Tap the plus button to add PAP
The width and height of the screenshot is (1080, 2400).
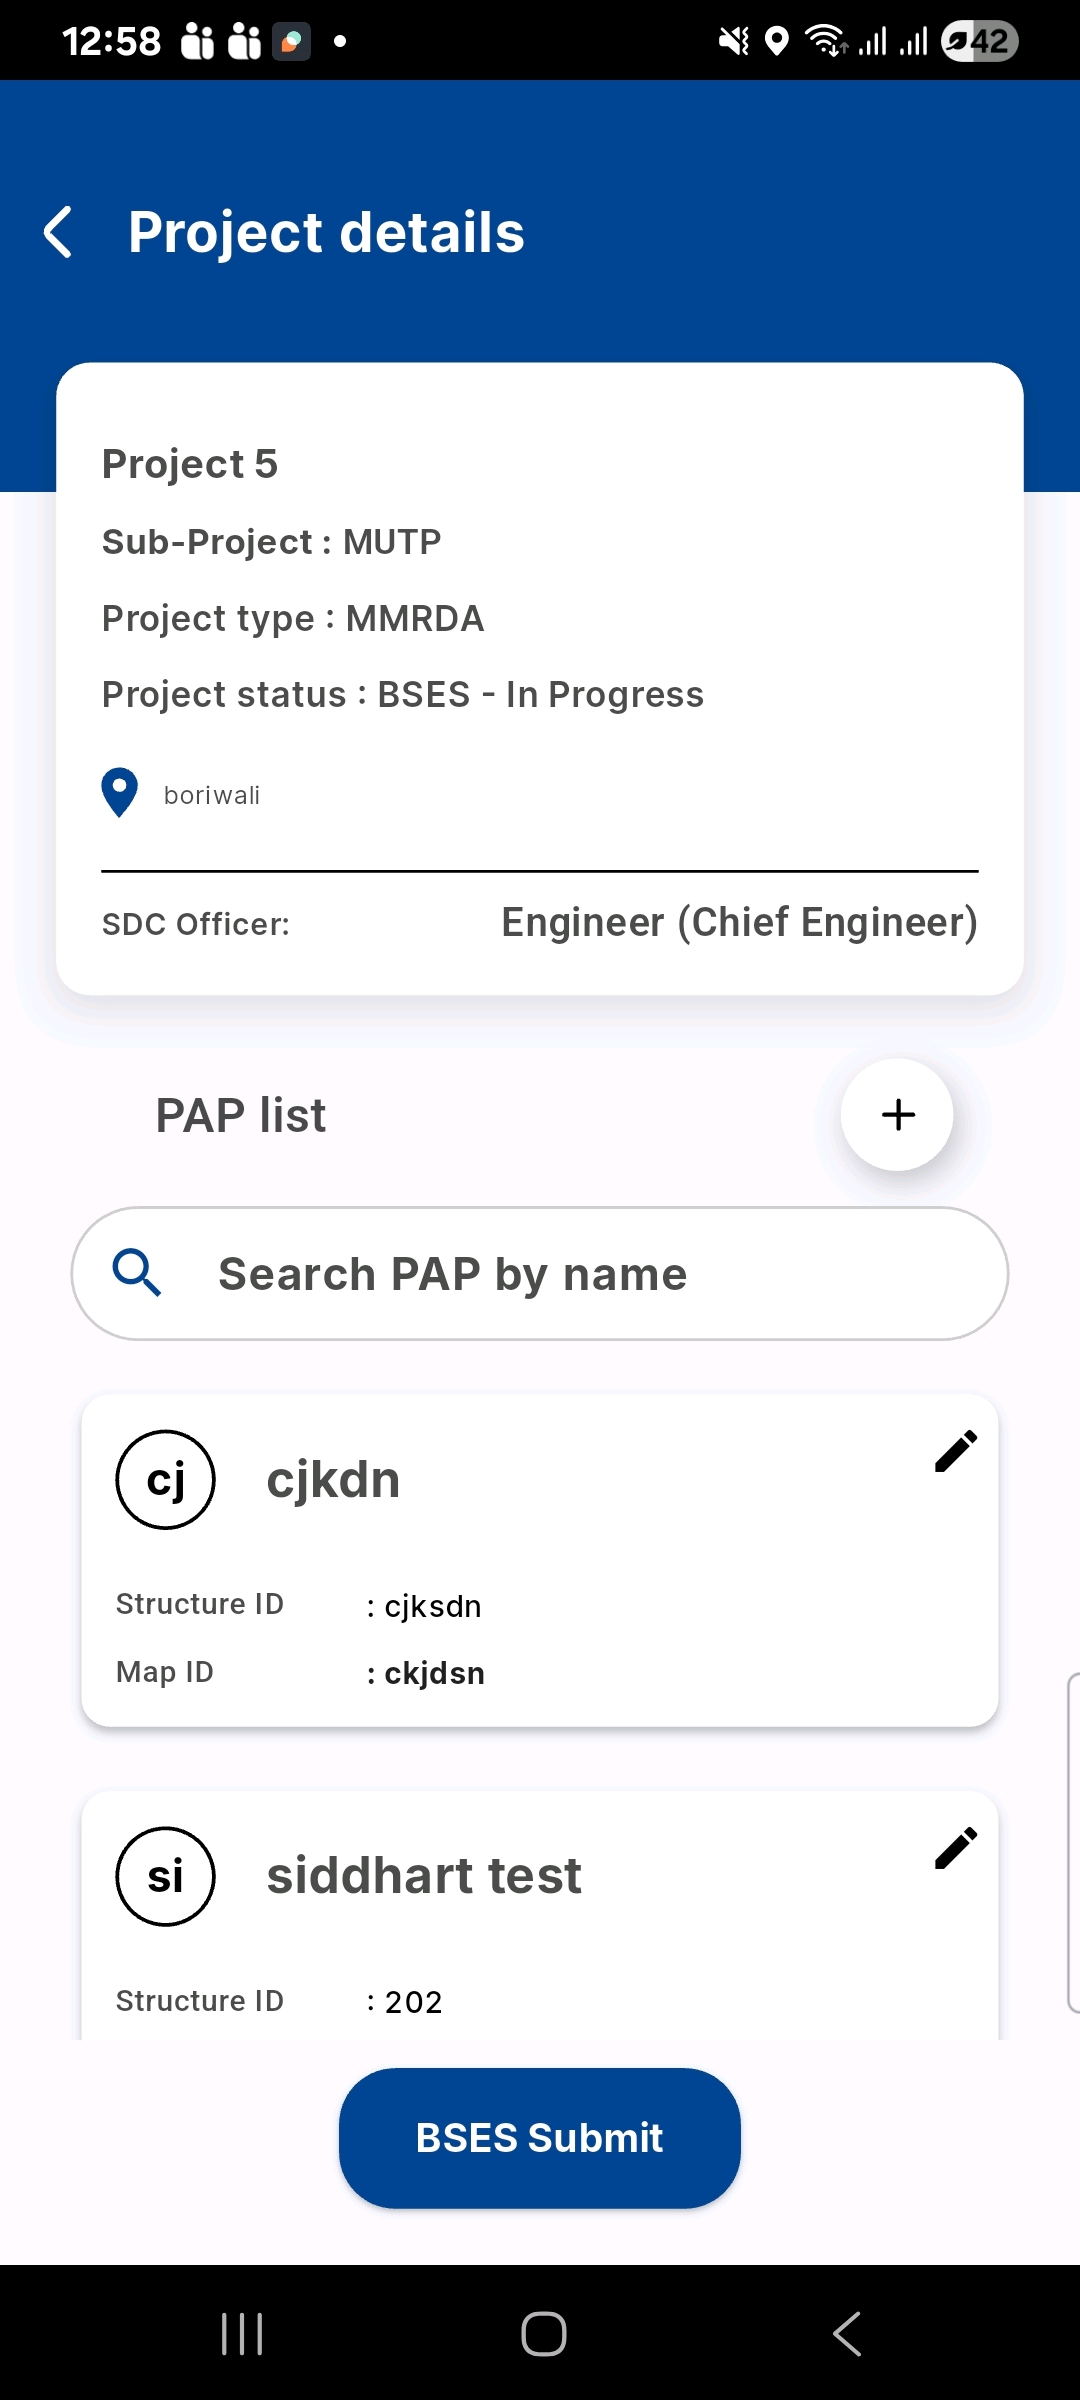coord(897,1114)
